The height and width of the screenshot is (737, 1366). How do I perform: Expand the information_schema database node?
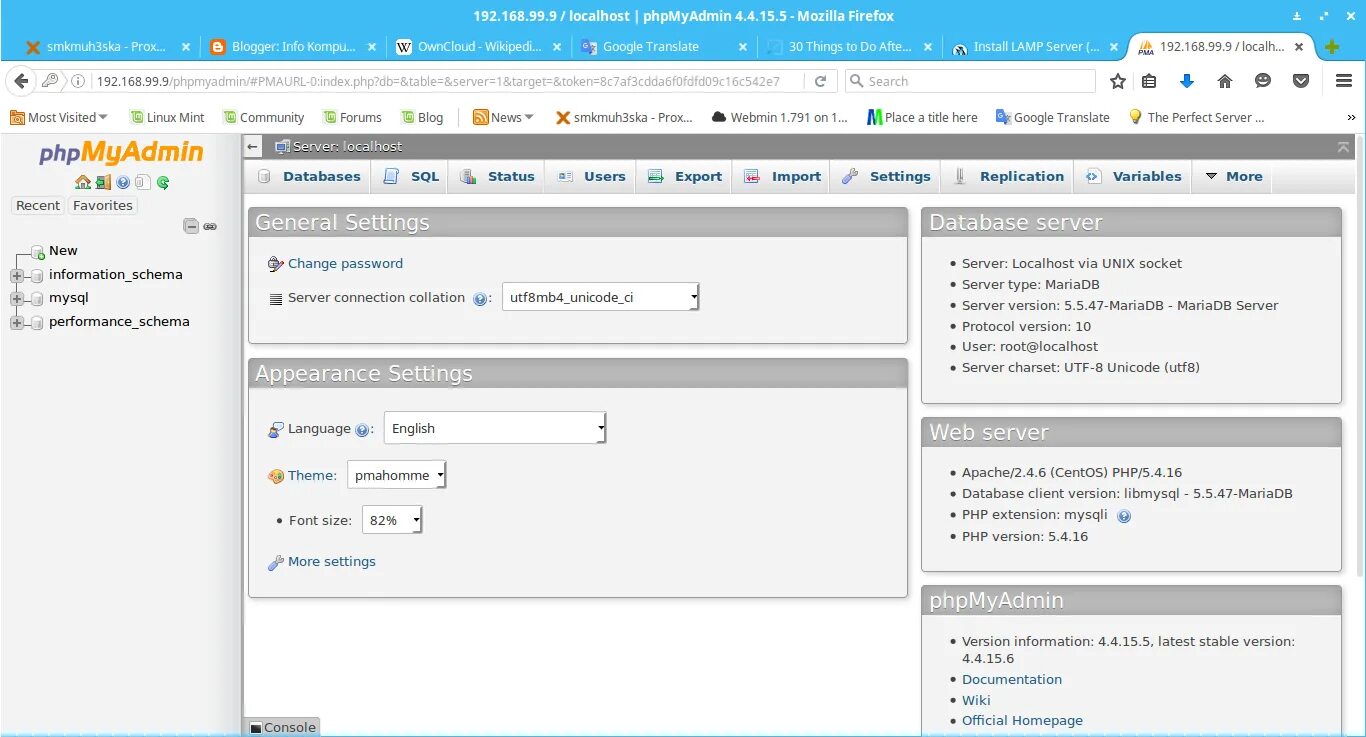point(17,275)
